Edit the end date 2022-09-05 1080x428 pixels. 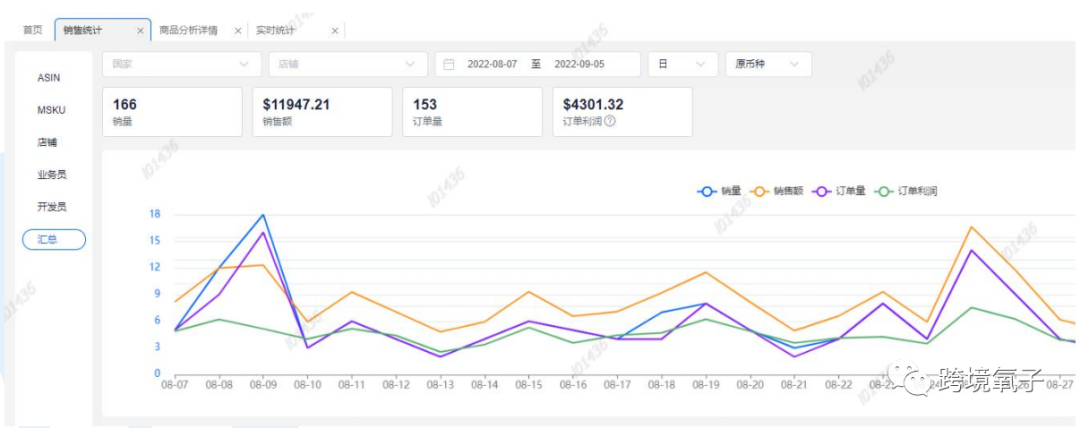579,64
